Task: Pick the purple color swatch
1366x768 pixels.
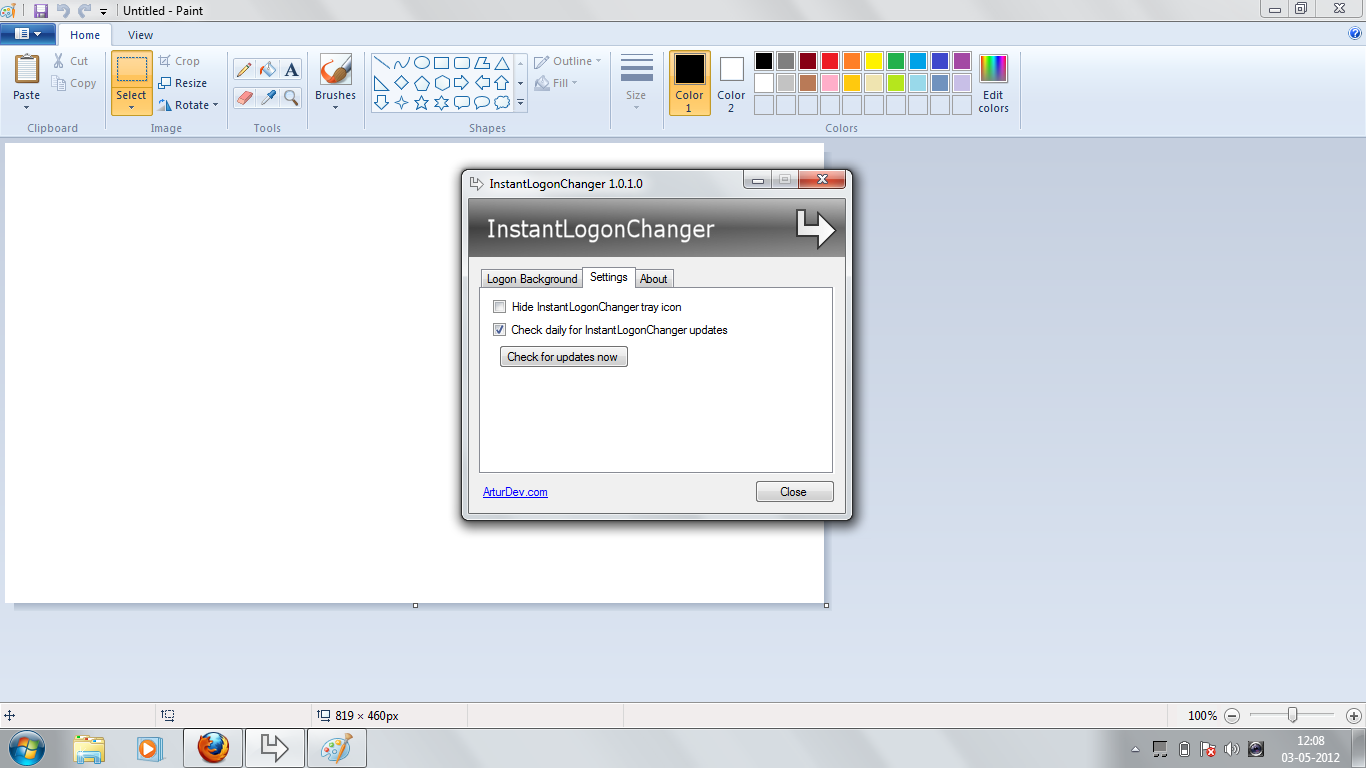Action: (x=962, y=61)
